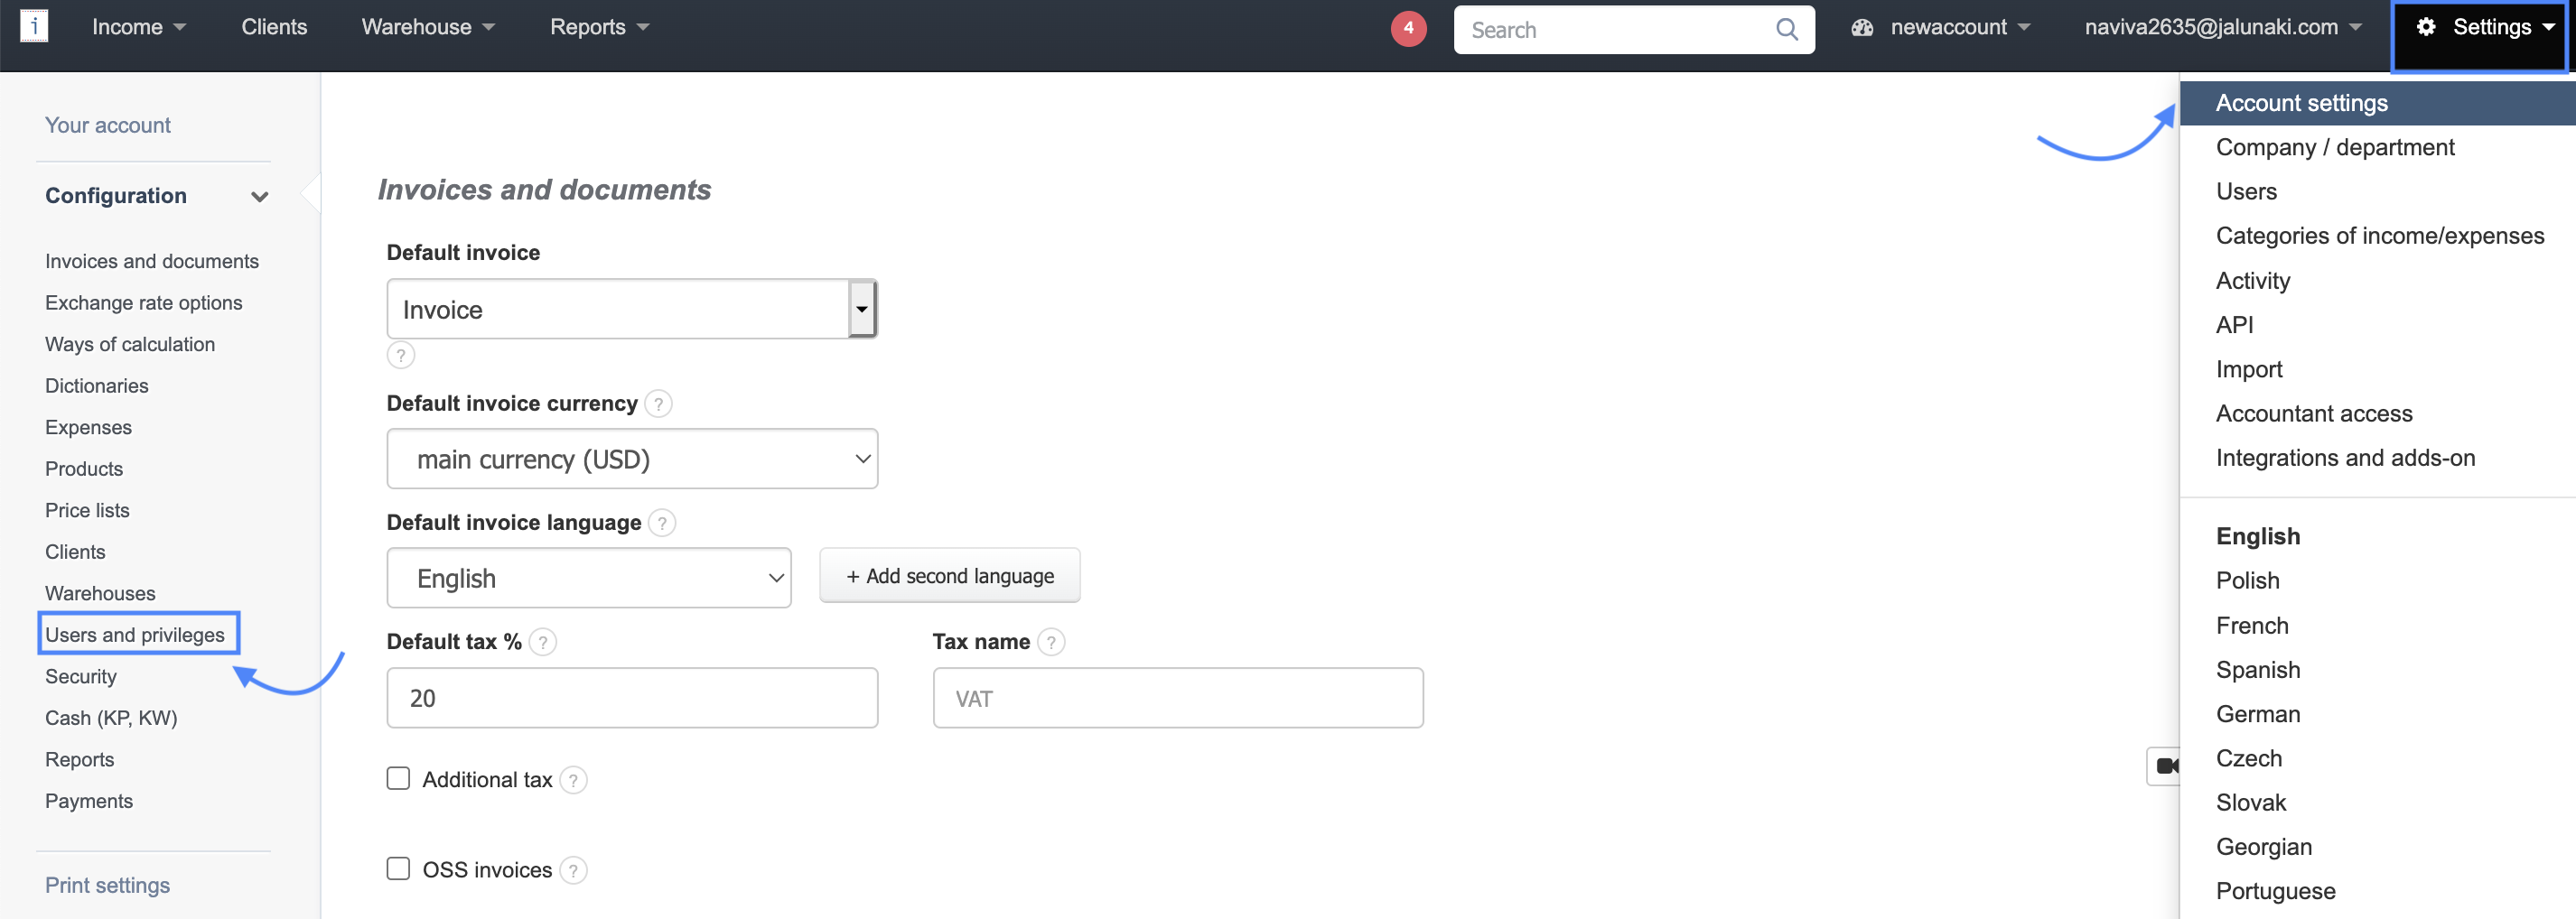This screenshot has width=2576, height=919.
Task: Show help tooltip for Tax name
Action: coord(1050,642)
